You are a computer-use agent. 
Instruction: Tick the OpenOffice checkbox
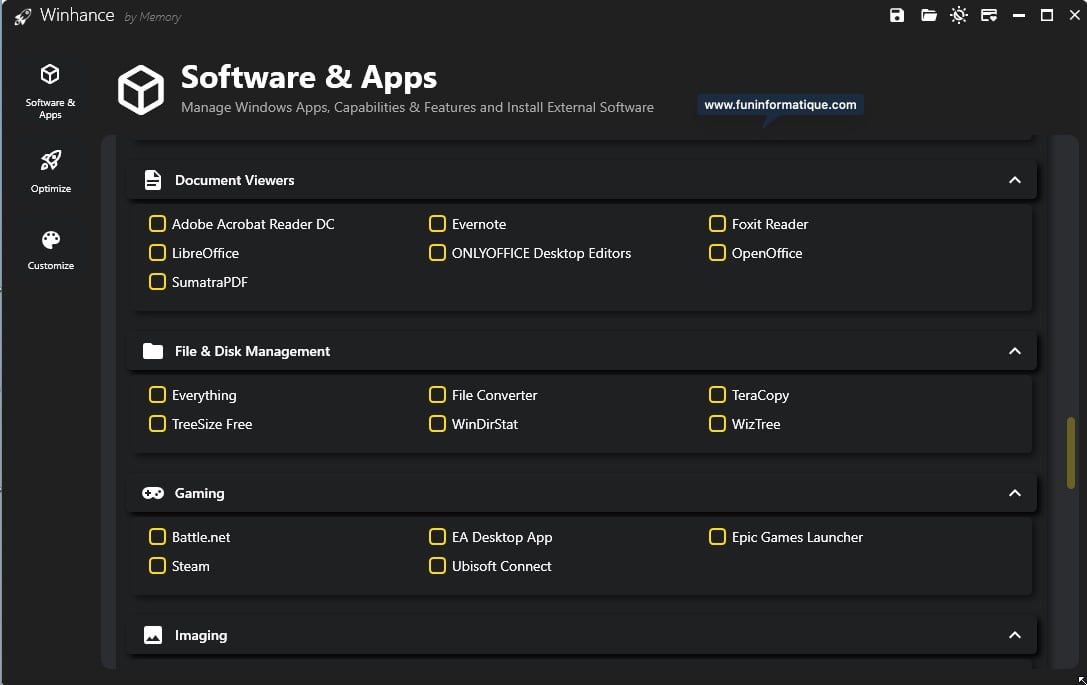point(718,252)
